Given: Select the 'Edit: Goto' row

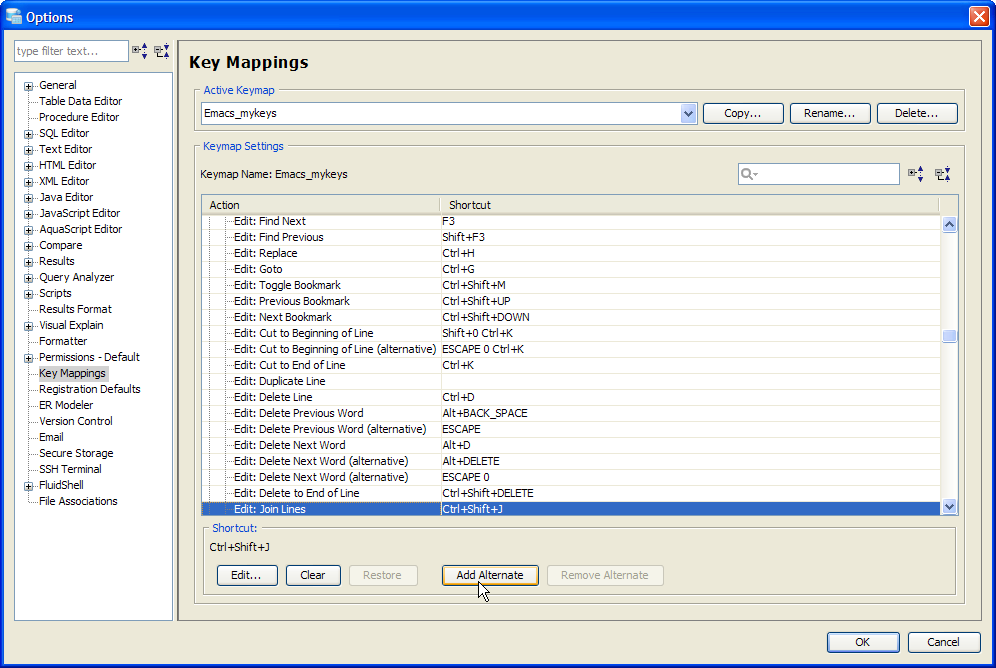Looking at the screenshot, I should [x=571, y=269].
